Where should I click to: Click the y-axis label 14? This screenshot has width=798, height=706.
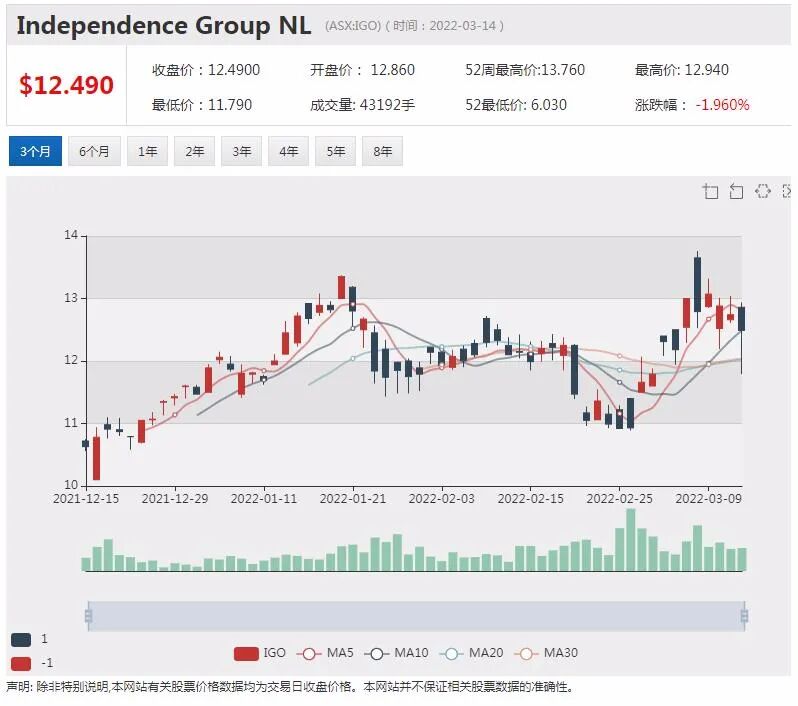click(x=71, y=235)
